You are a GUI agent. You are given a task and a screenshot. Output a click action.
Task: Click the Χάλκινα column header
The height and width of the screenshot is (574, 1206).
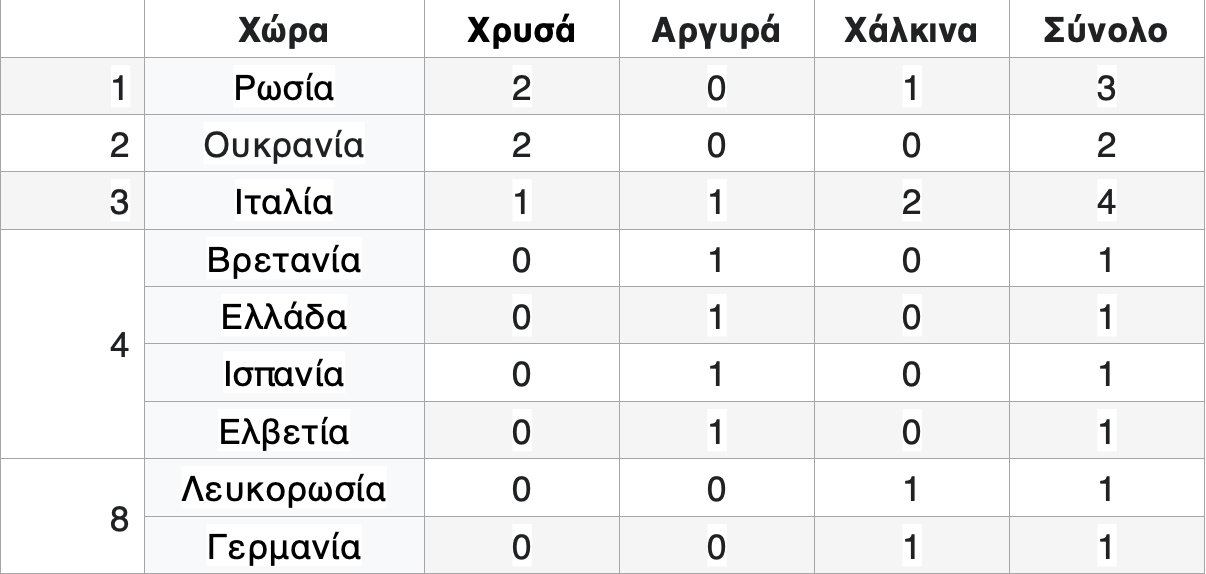[910, 31]
